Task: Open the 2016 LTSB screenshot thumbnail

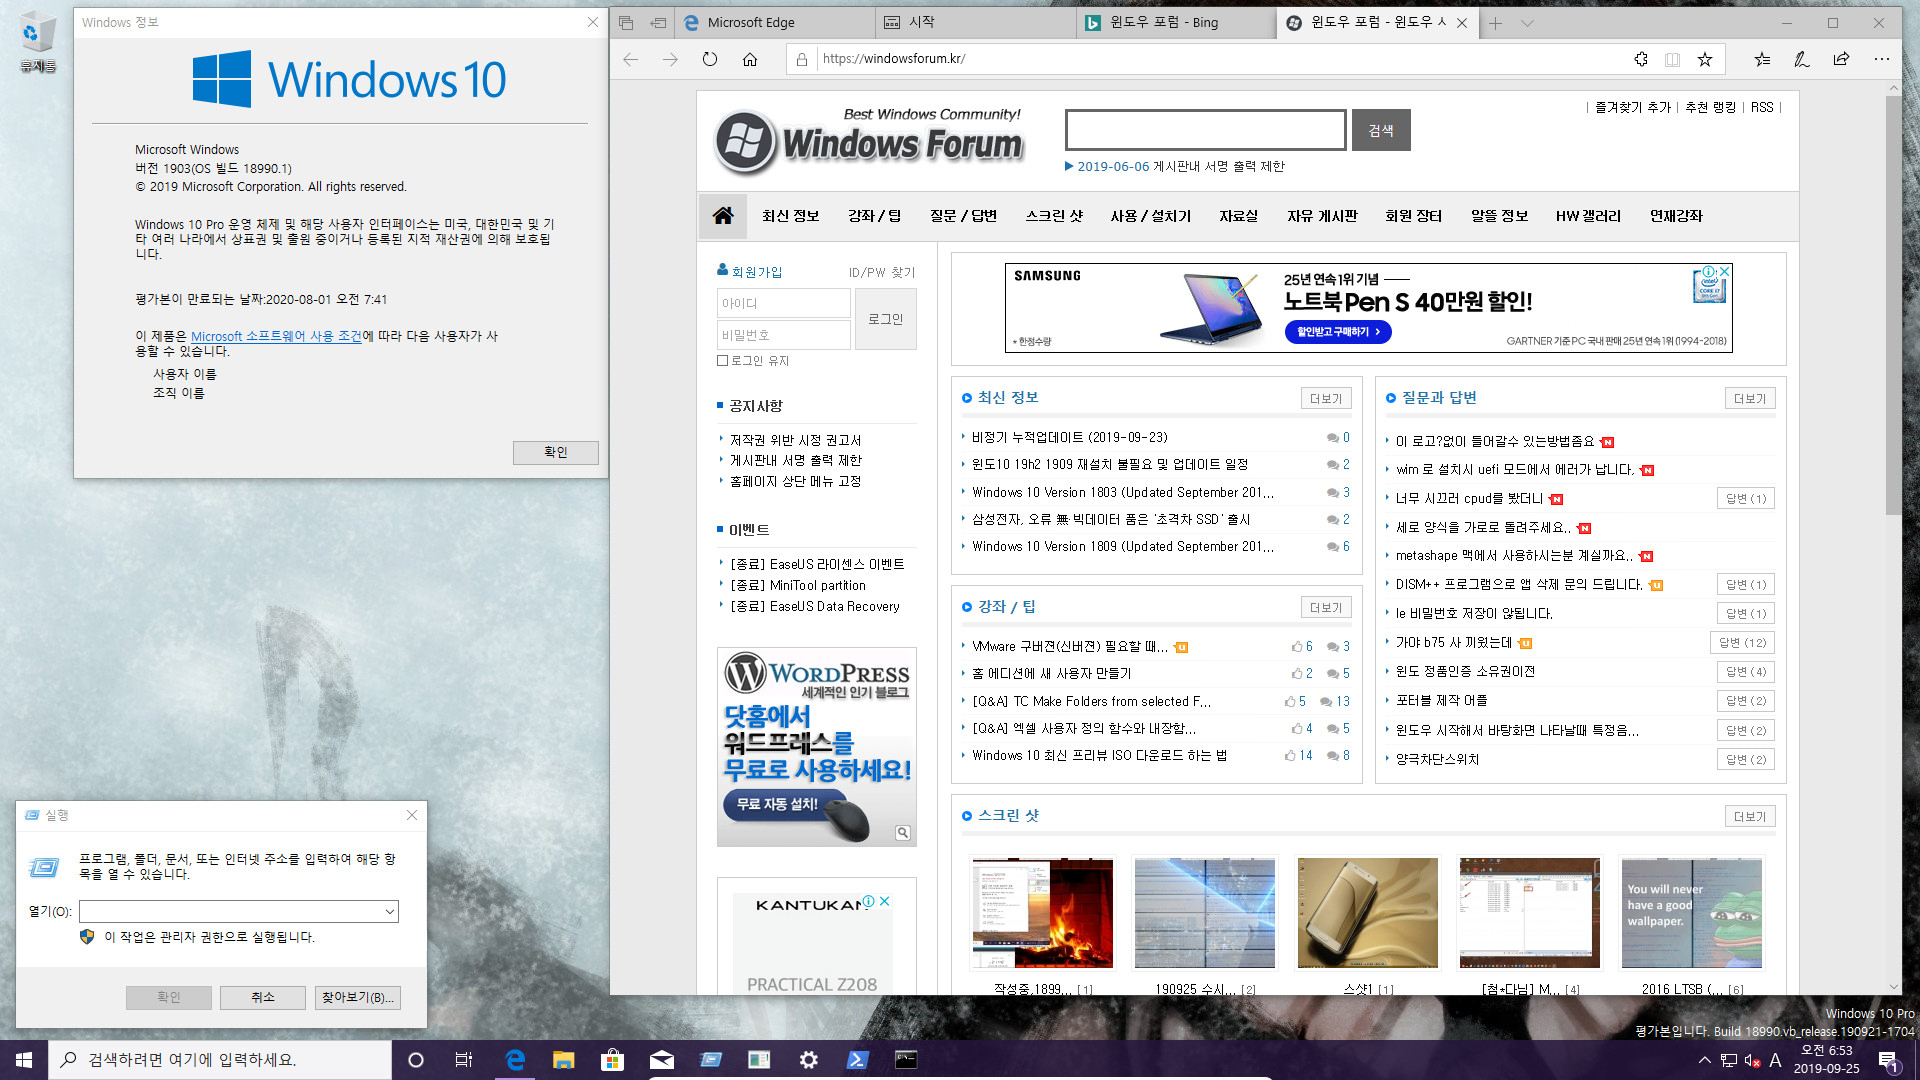Action: click(x=1691, y=913)
